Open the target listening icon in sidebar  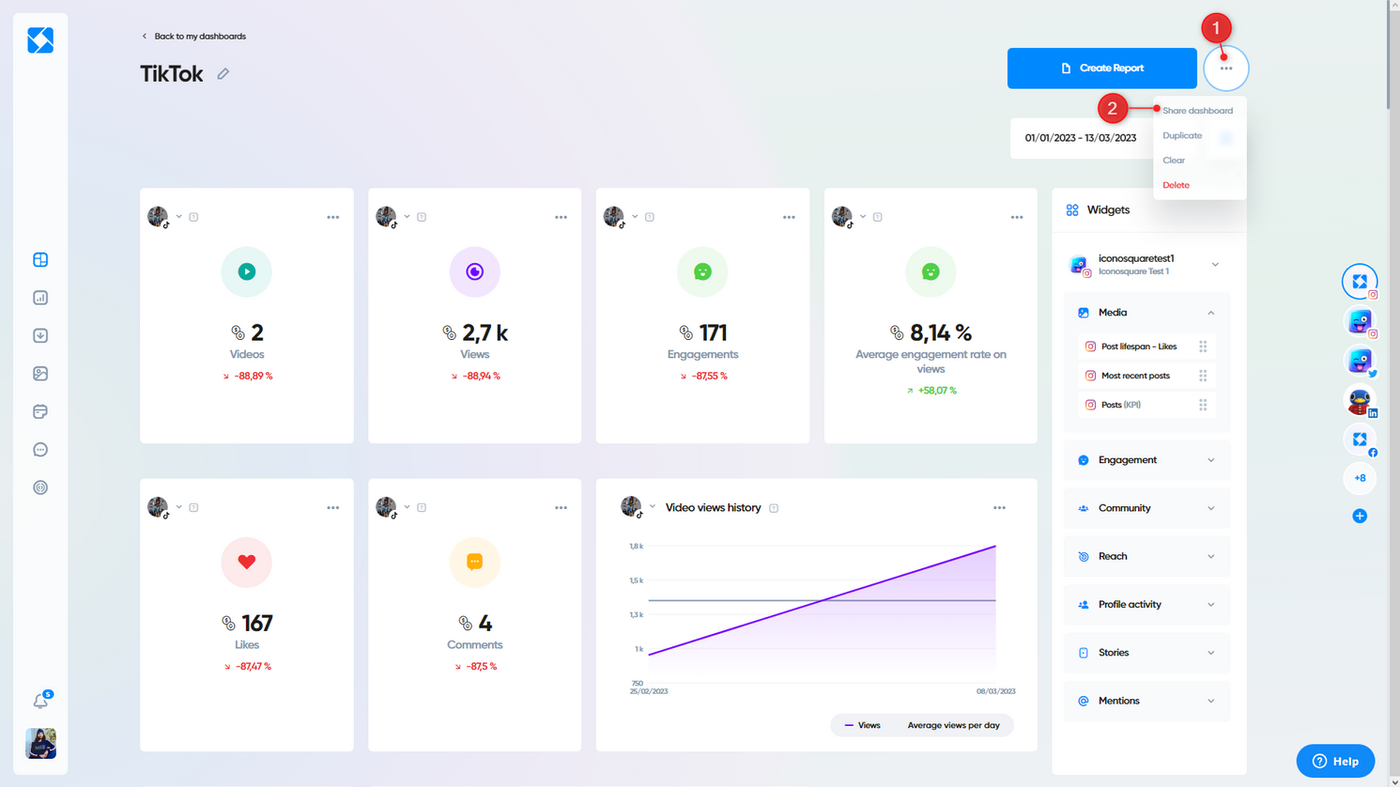[40, 488]
